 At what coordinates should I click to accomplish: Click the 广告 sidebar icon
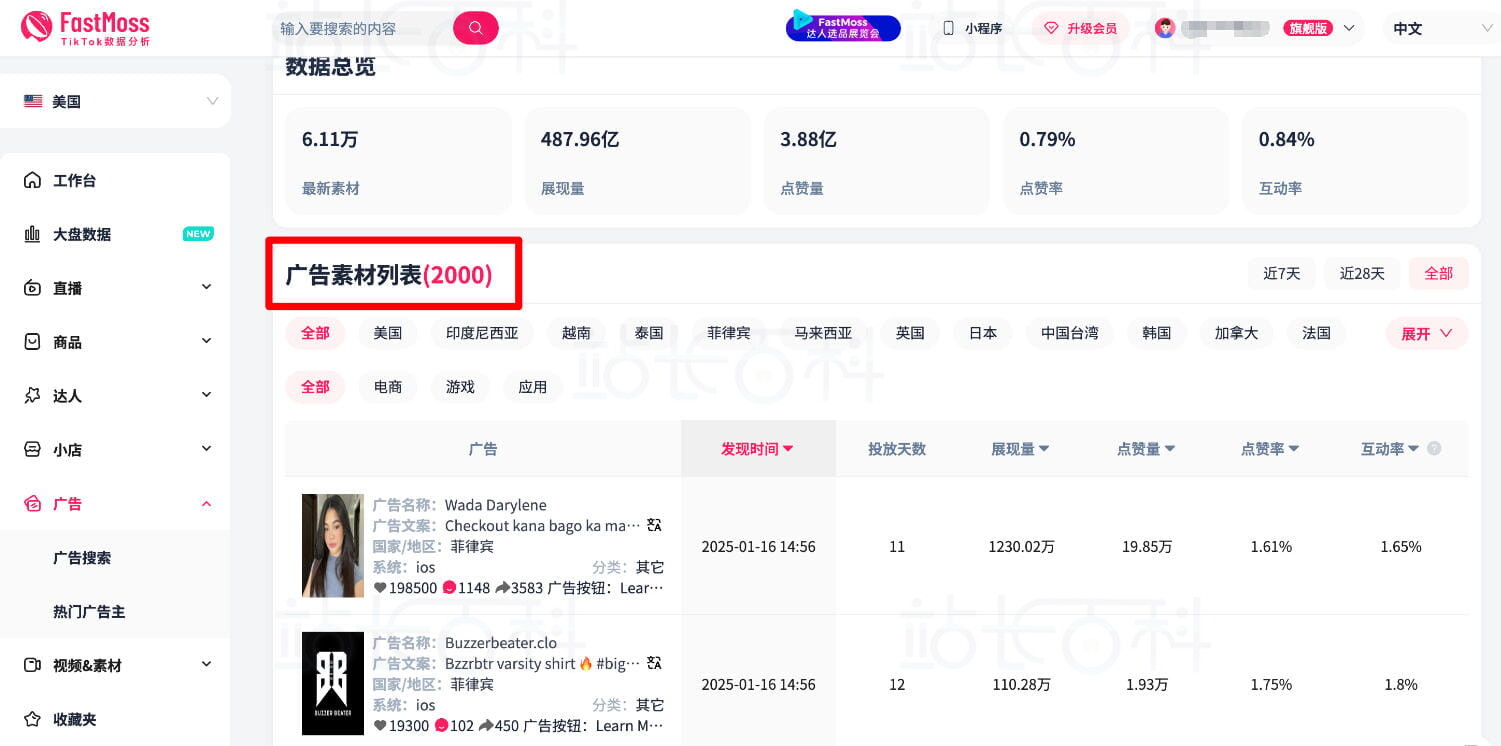(33, 504)
